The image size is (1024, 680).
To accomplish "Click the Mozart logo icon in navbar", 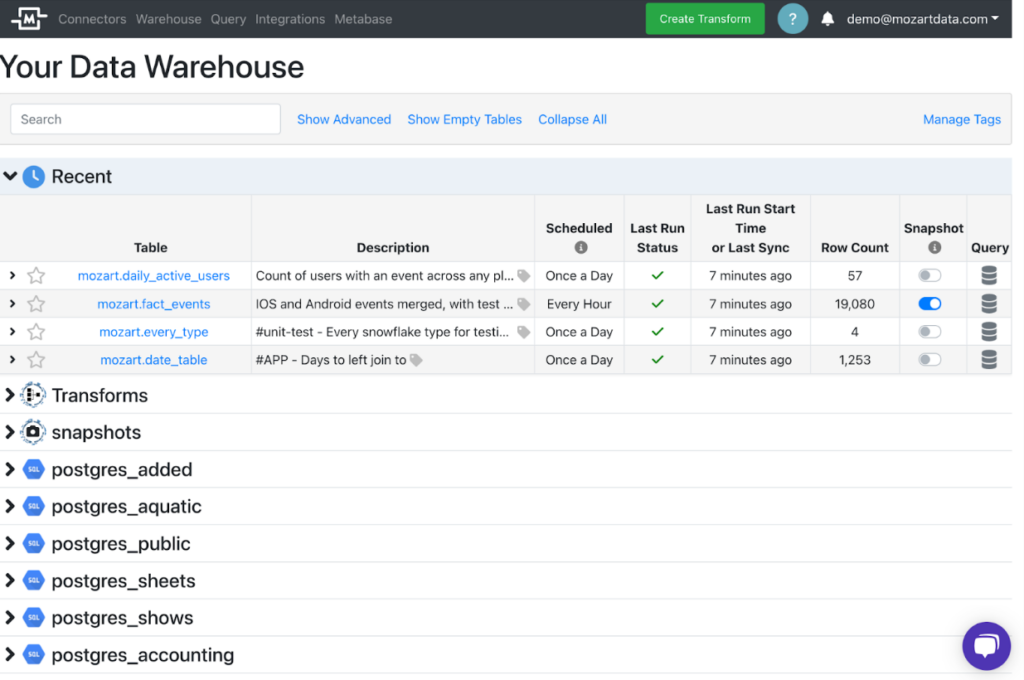I will [x=29, y=19].
